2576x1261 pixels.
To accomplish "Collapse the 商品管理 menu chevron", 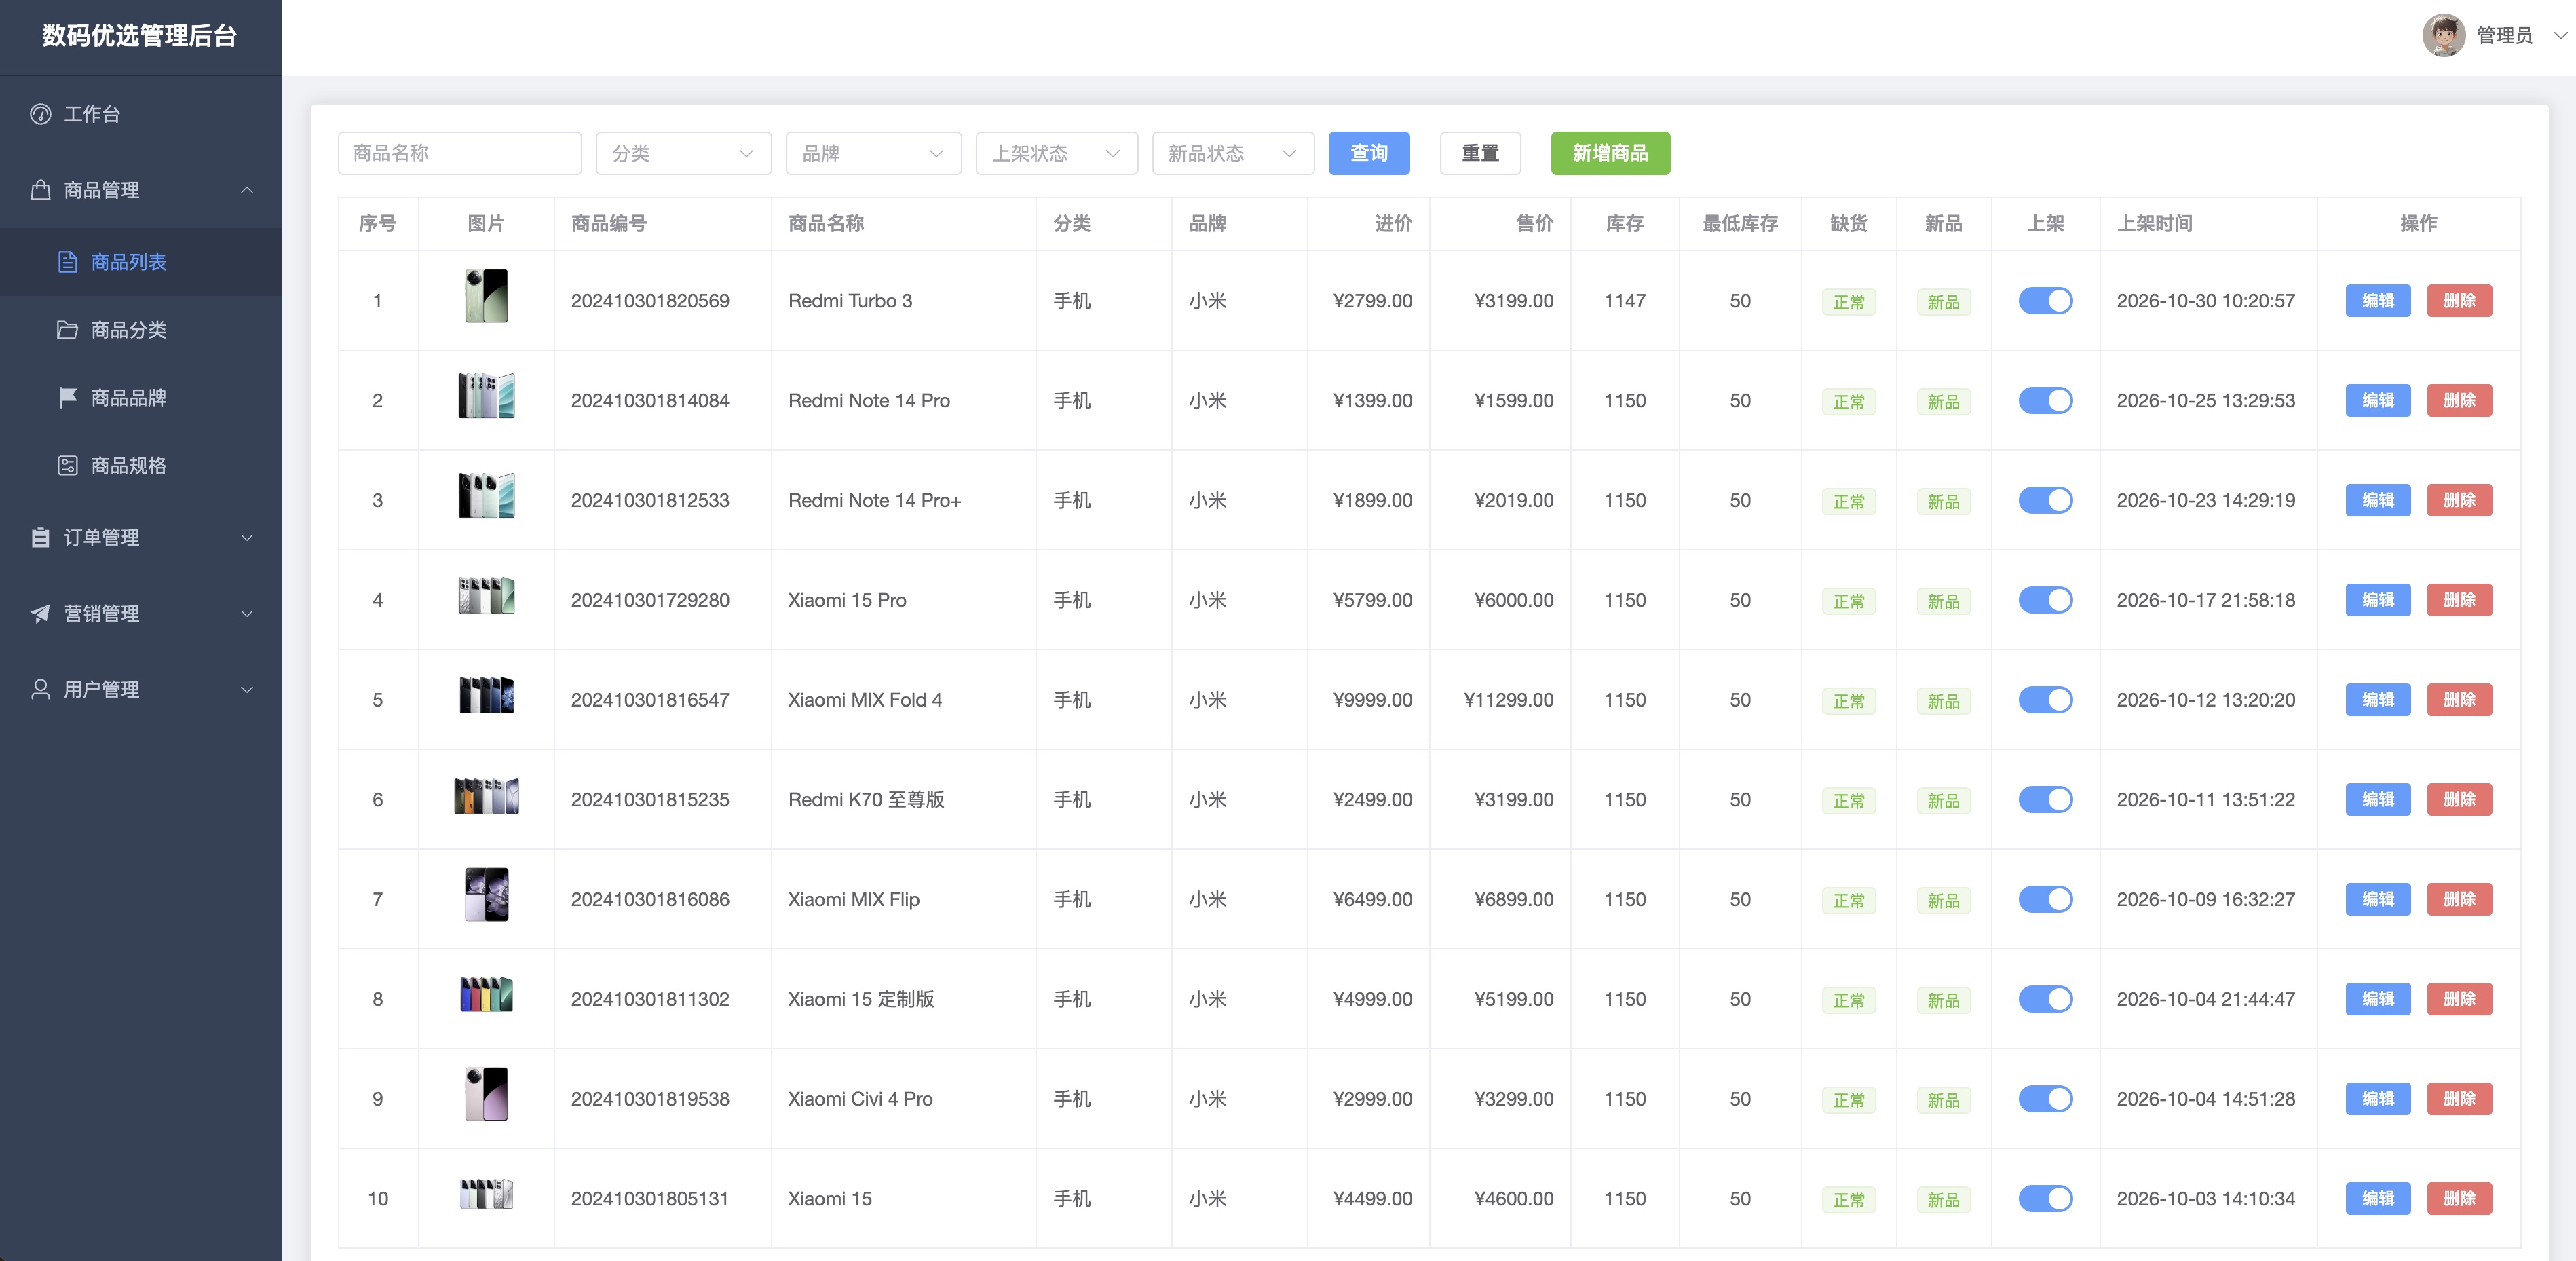I will [x=247, y=190].
